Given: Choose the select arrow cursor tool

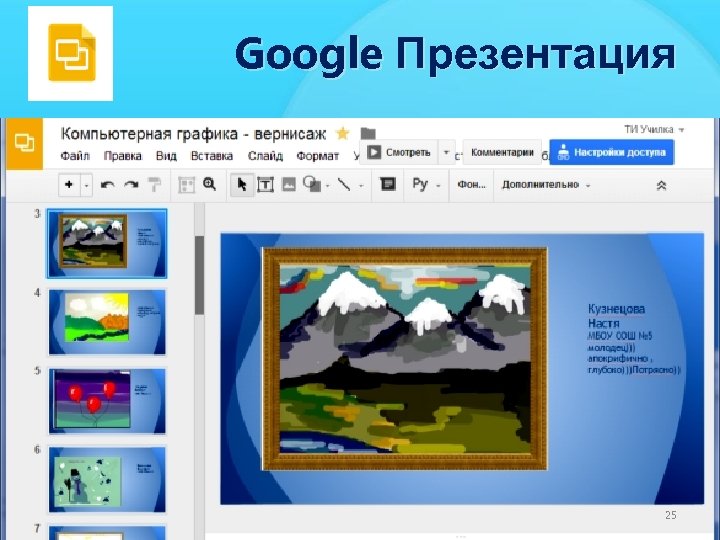Looking at the screenshot, I should pyautogui.click(x=242, y=185).
